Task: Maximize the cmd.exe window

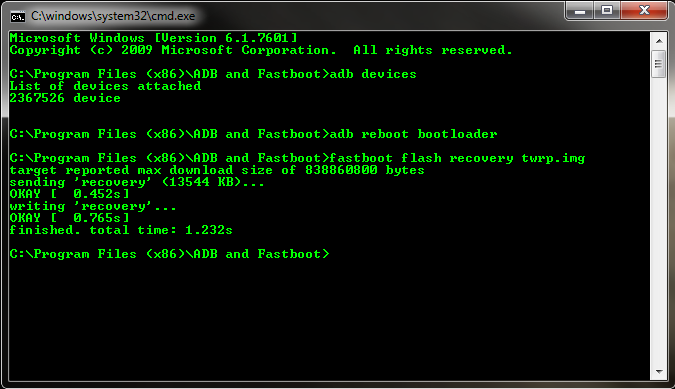Action: 607,11
